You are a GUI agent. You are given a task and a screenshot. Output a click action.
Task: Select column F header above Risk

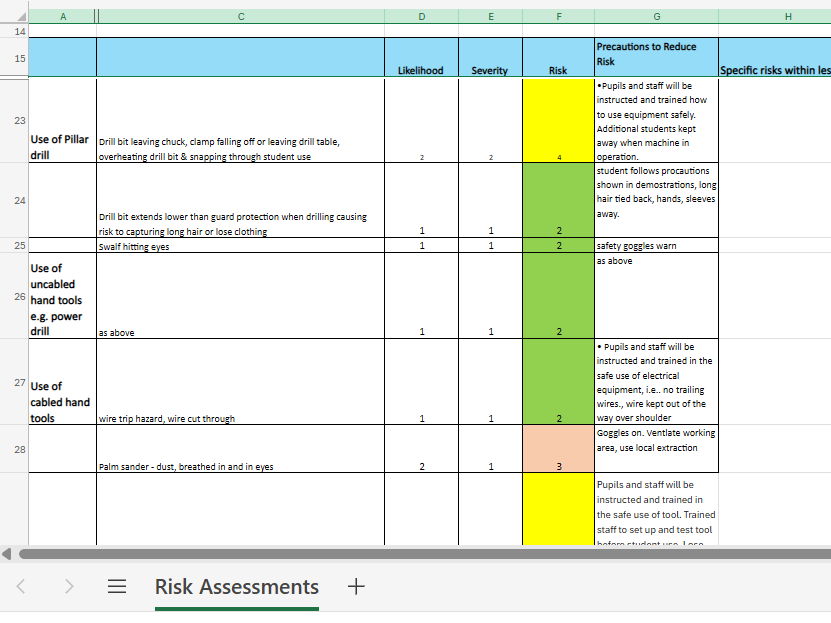558,16
